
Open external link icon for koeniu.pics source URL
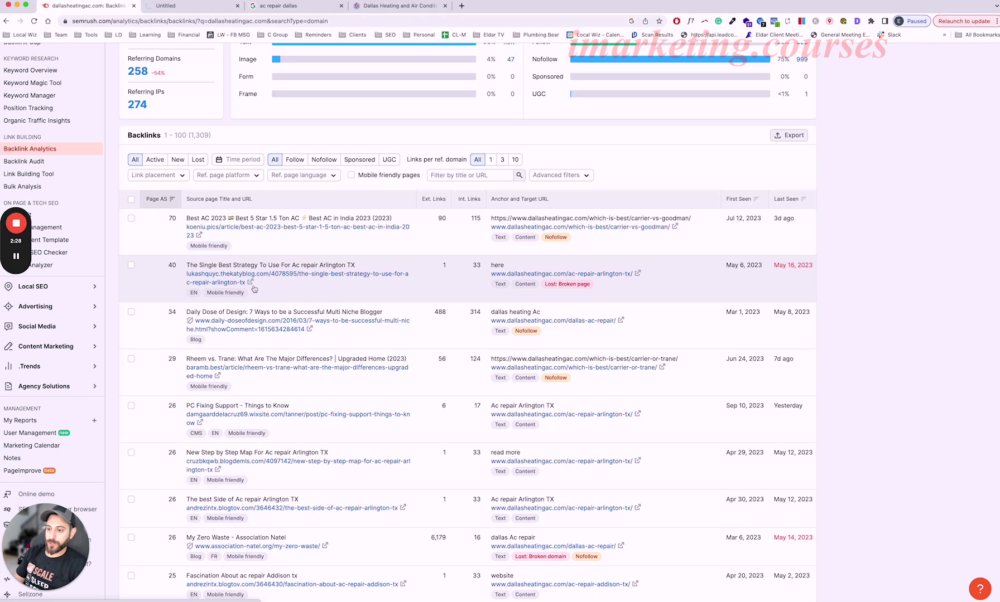tap(199, 235)
